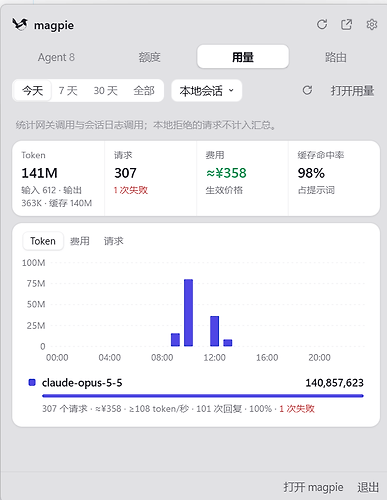Click the magpie bird logo icon

pyautogui.click(x=20, y=25)
